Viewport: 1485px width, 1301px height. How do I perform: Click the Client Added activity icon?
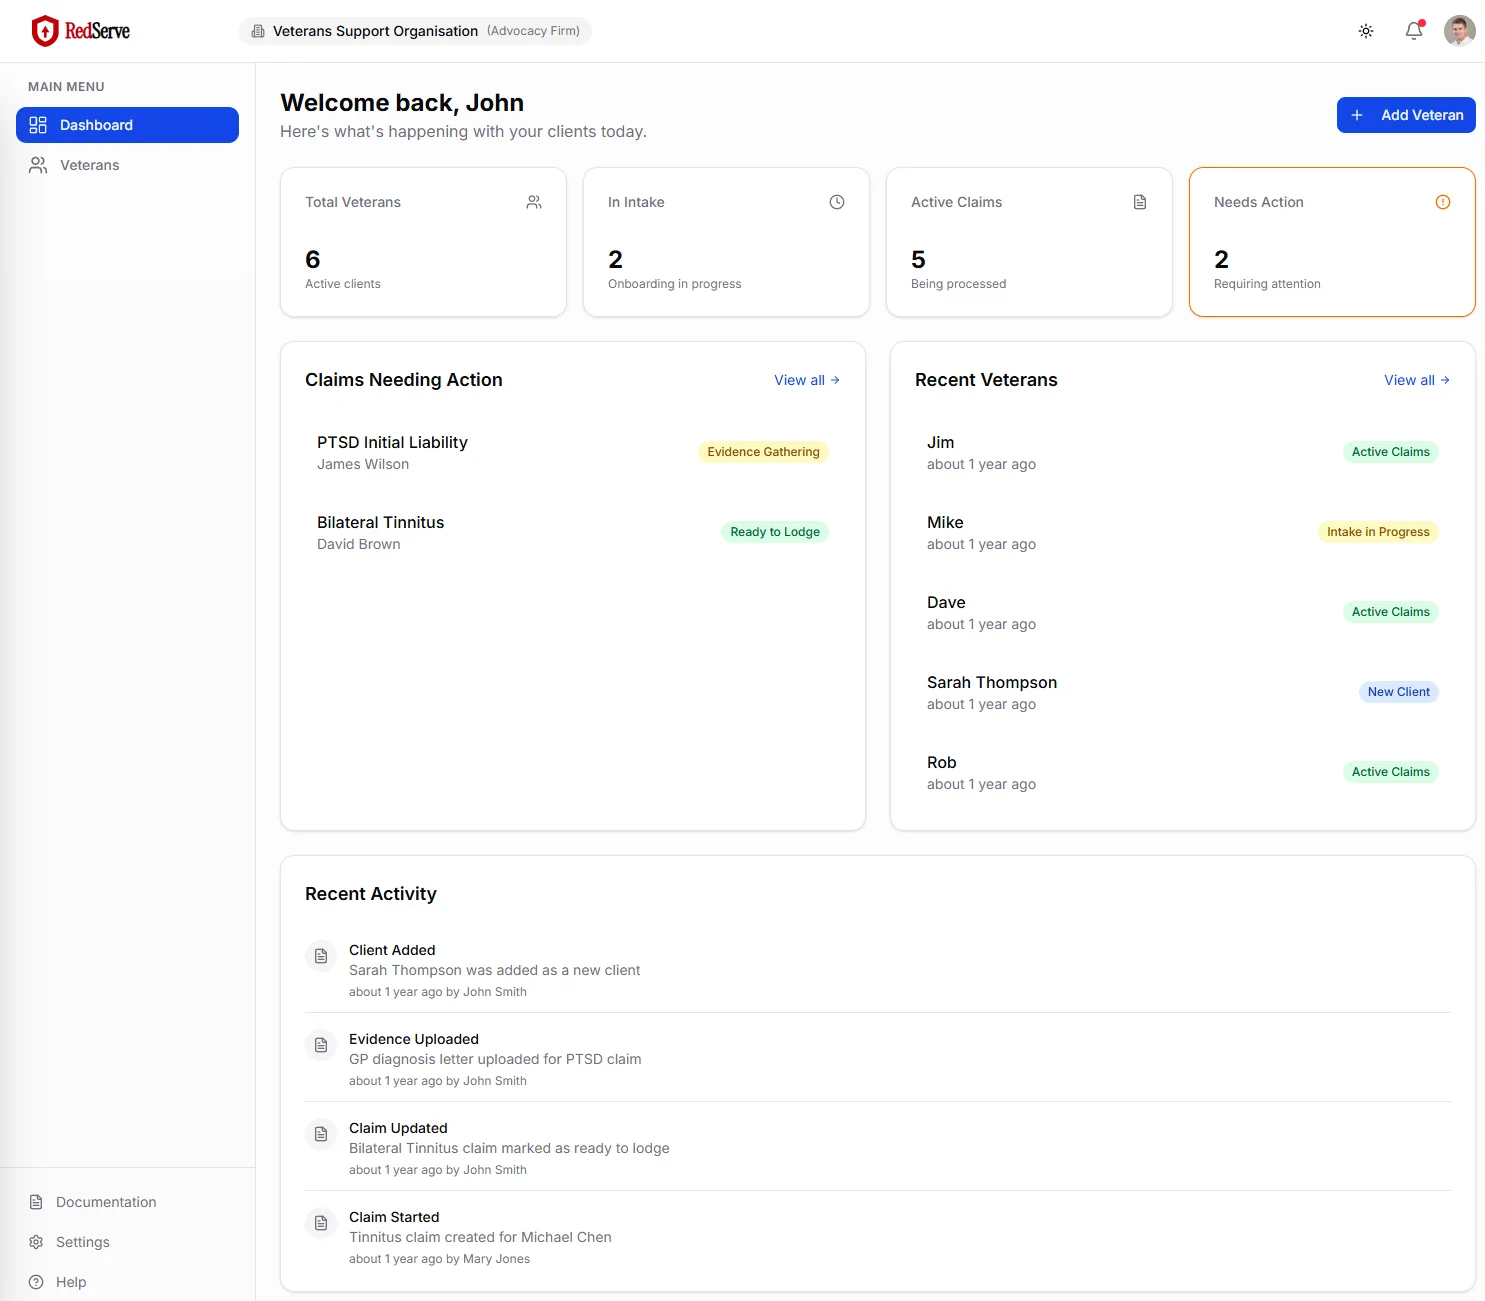point(321,956)
